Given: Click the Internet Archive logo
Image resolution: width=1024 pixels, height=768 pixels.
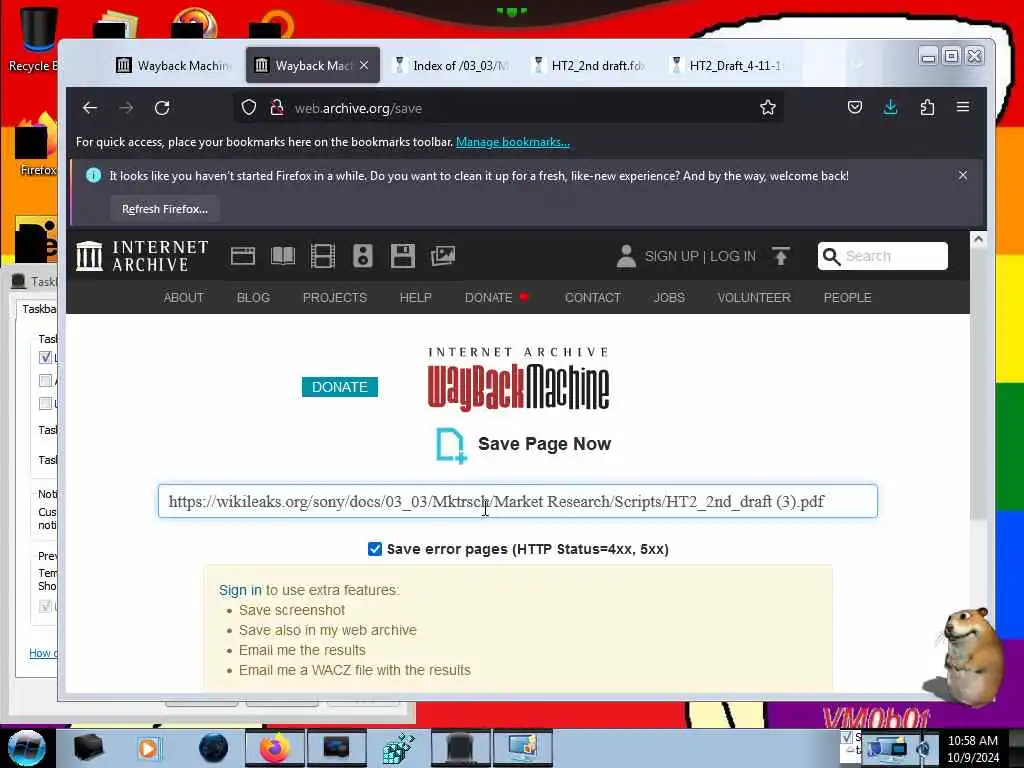Looking at the screenshot, I should pos(142,255).
